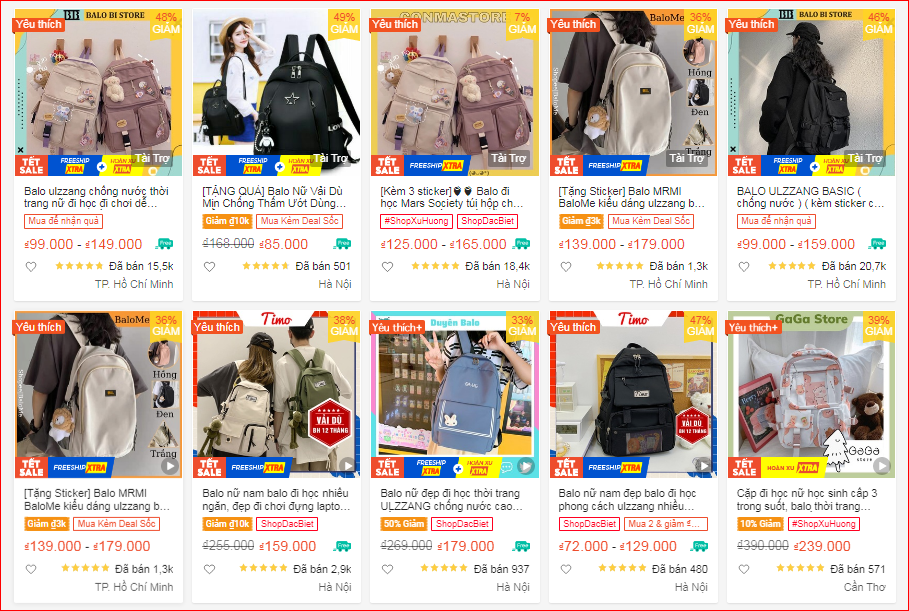Favorite the Mars Society backpack with heart

(x=387, y=267)
